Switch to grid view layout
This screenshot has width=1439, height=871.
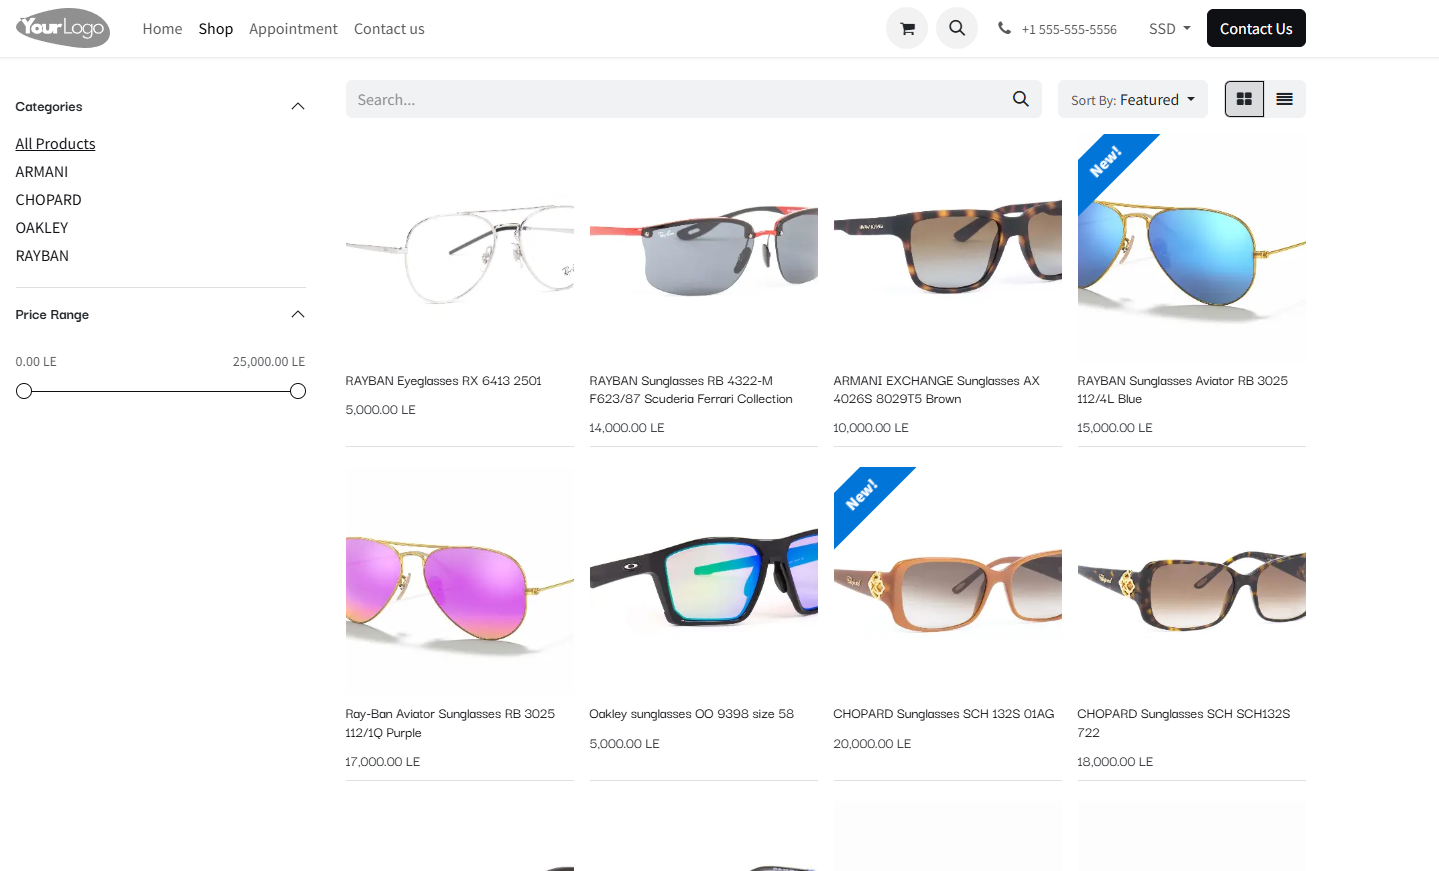(x=1244, y=99)
